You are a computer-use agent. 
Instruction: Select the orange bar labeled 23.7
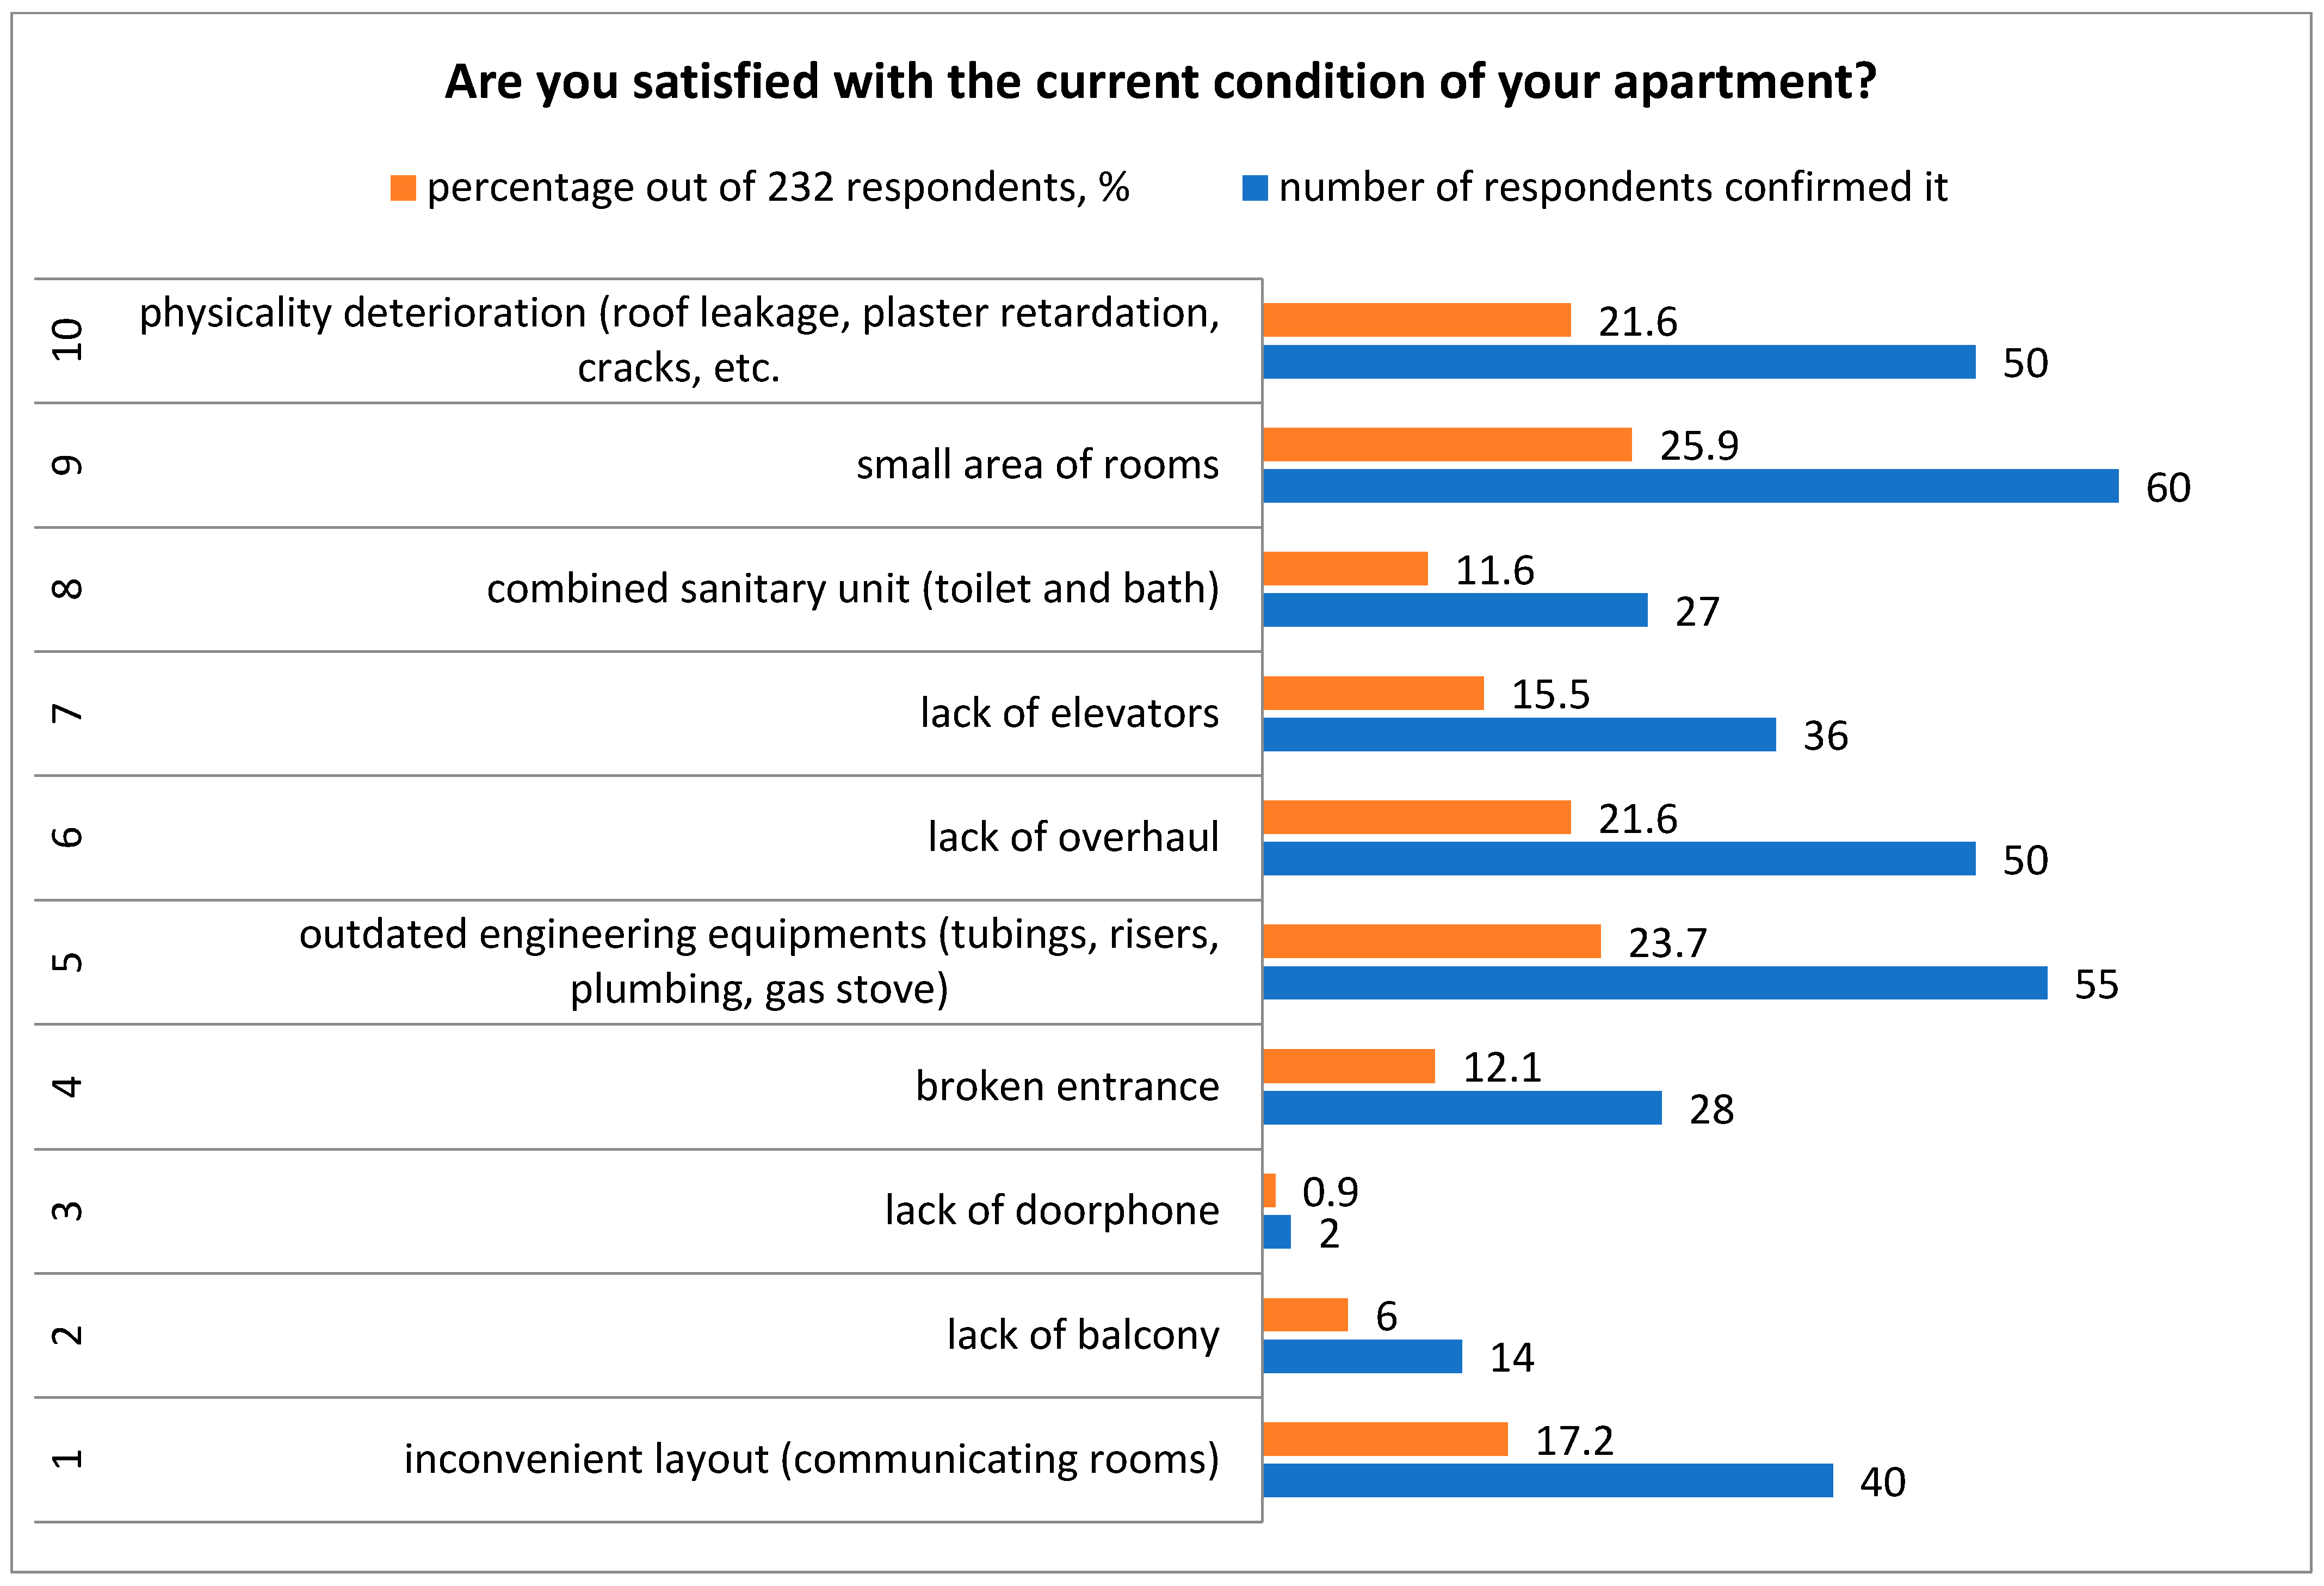[1431, 941]
